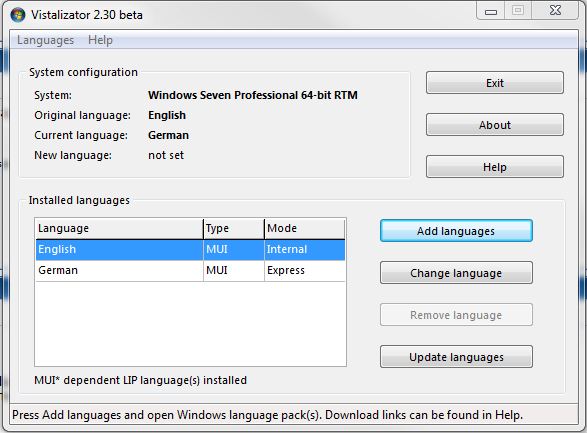Click the greyed-out Remove language button

tap(456, 315)
